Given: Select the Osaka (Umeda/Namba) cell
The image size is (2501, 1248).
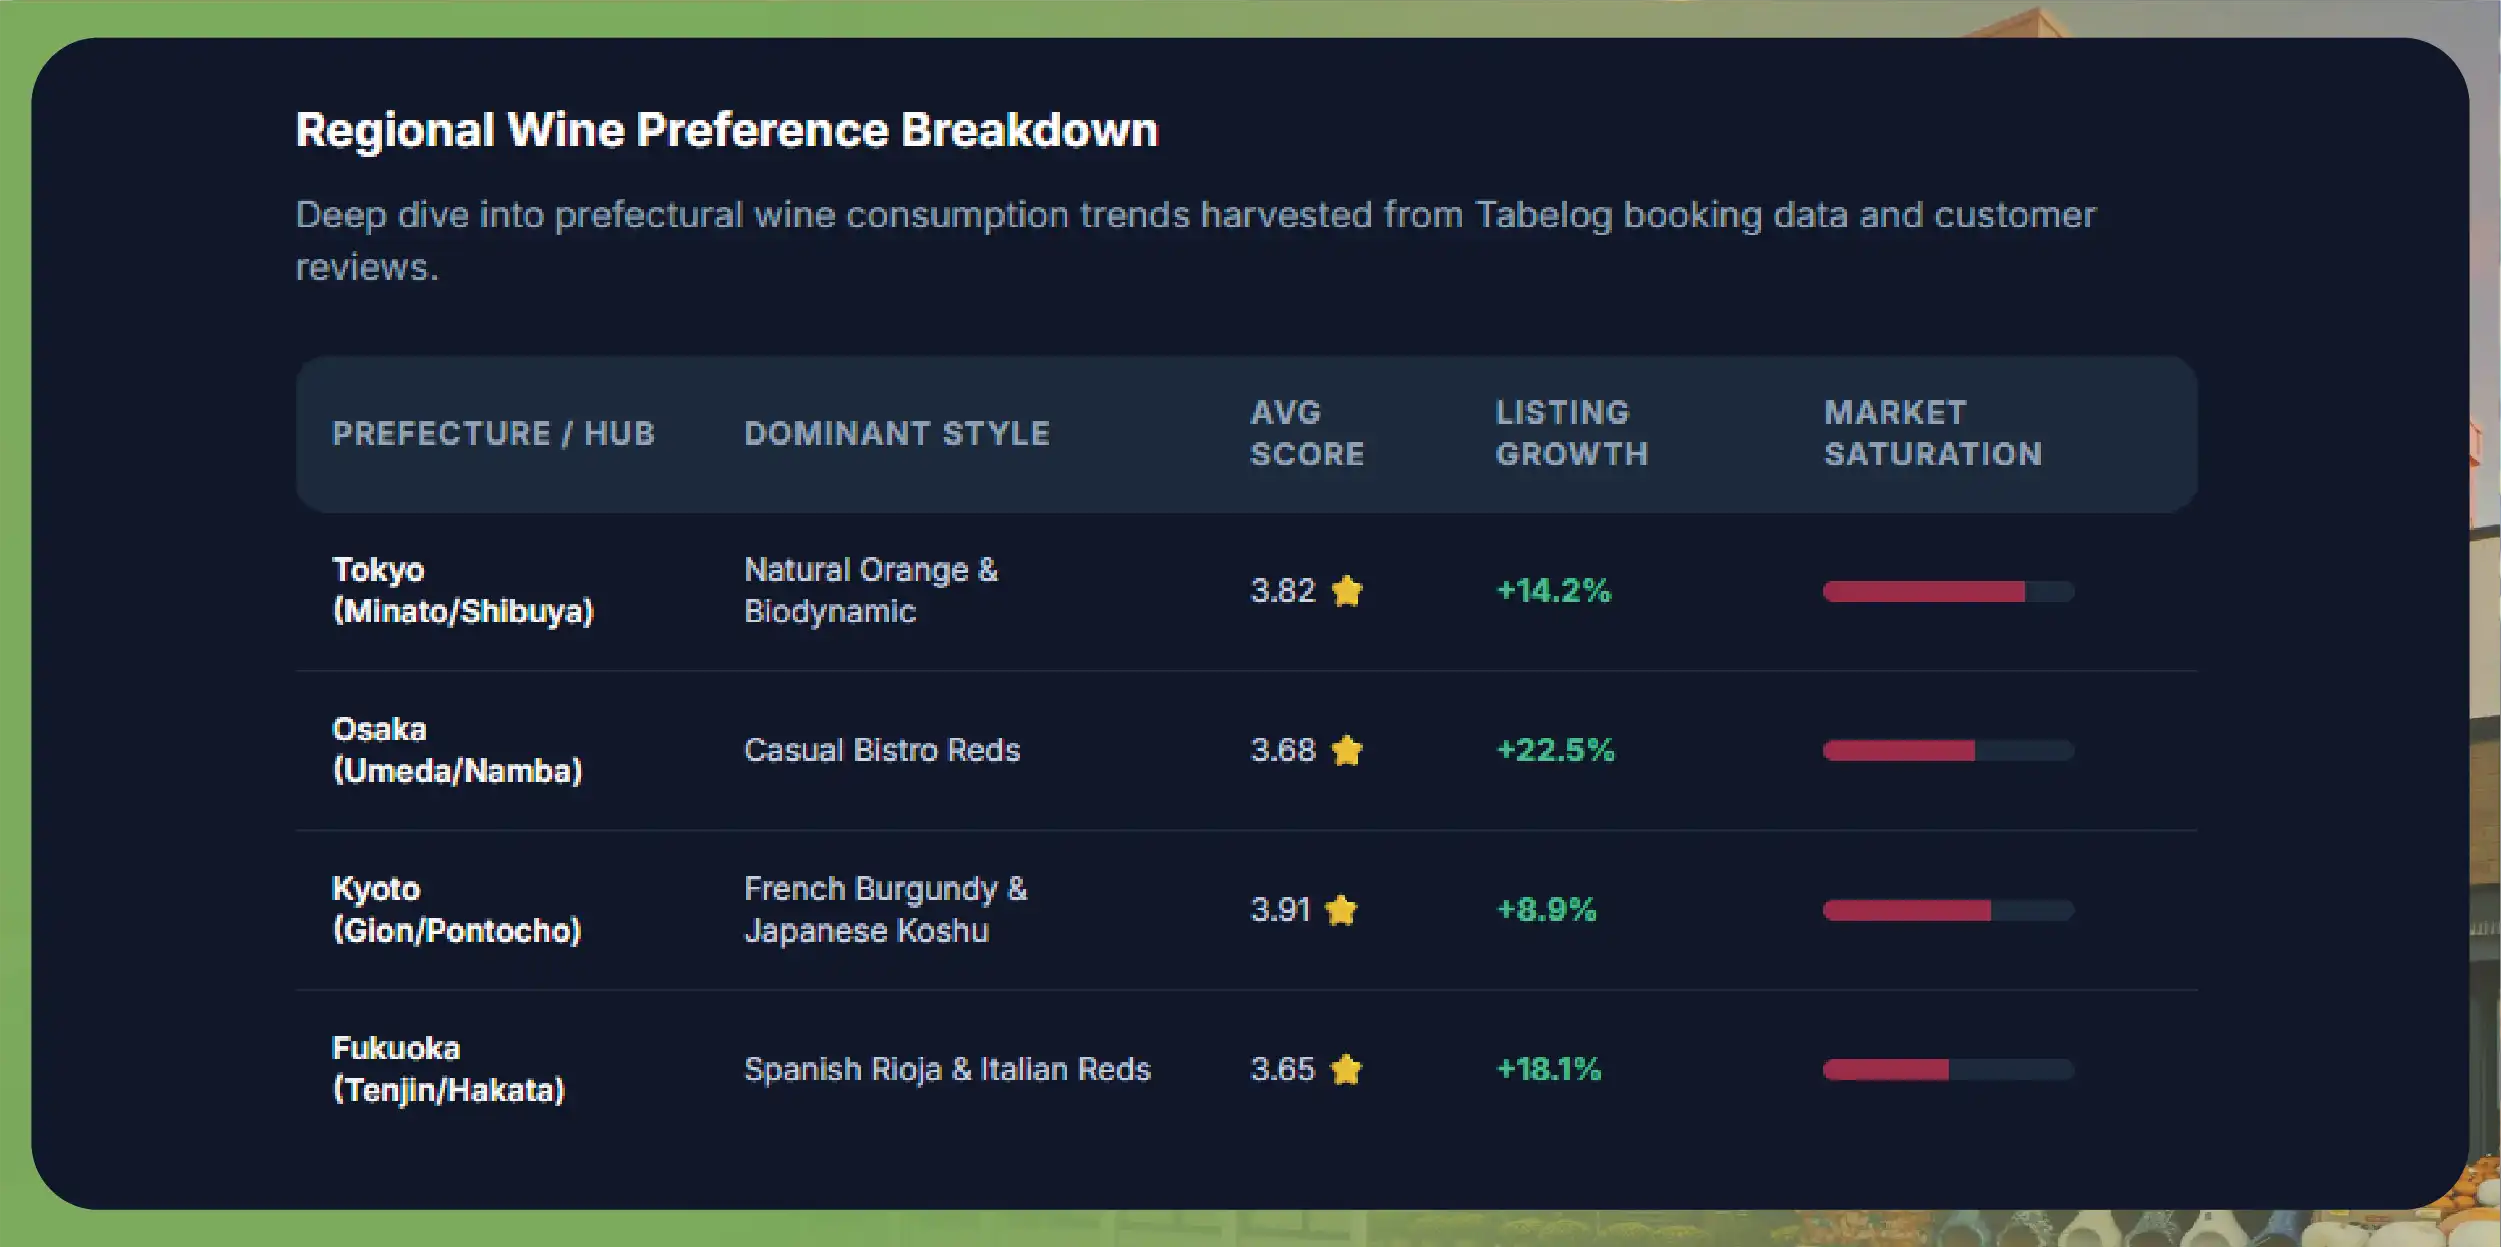Looking at the screenshot, I should tap(456, 750).
